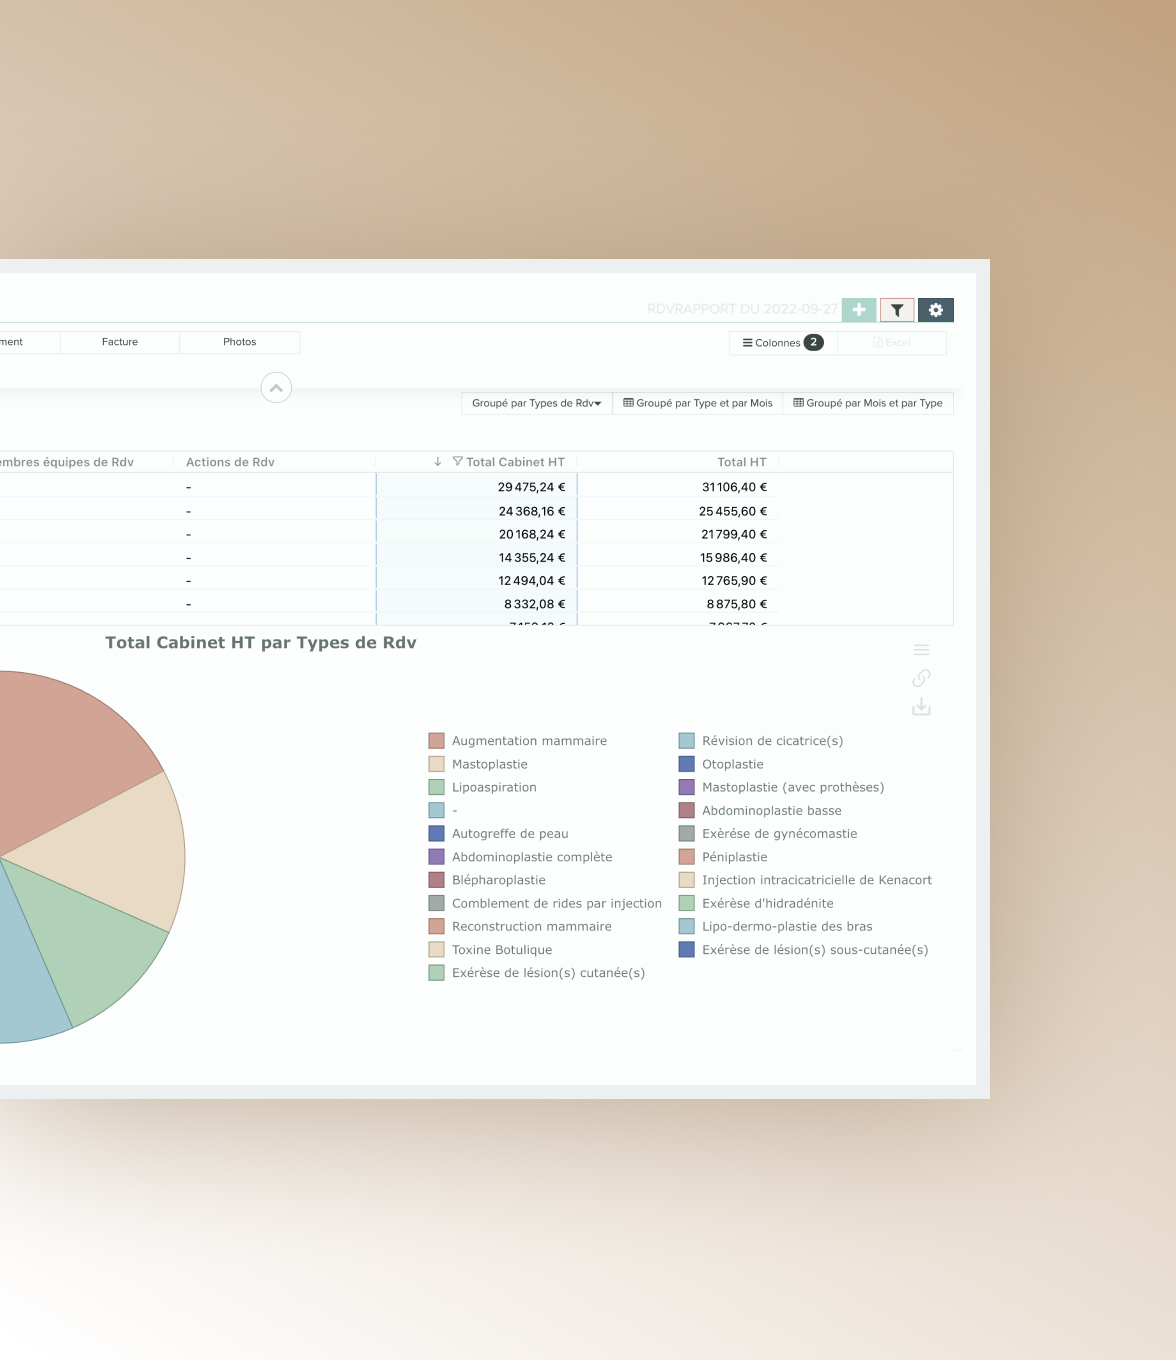Open the Colonnes column selector
This screenshot has width=1176, height=1360.
tap(782, 343)
